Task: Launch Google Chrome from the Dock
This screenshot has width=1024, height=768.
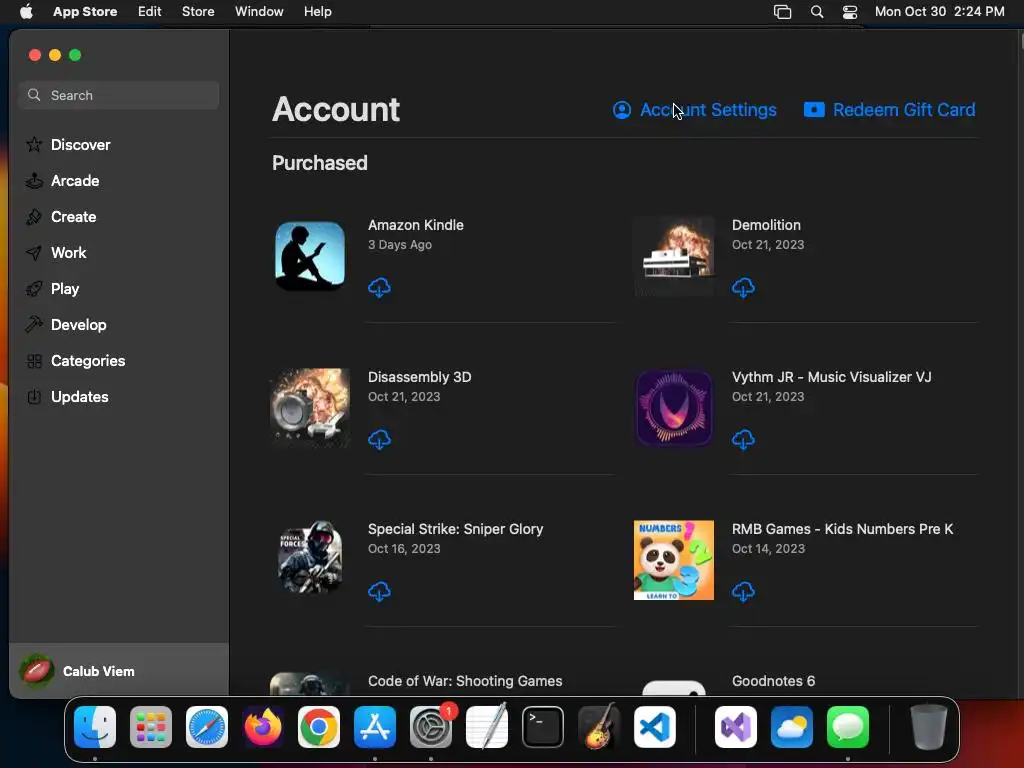Action: tap(319, 727)
